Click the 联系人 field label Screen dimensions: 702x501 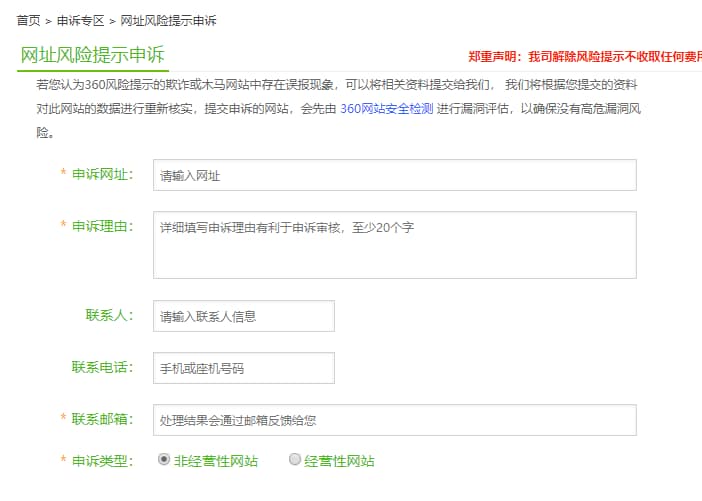[109, 315]
